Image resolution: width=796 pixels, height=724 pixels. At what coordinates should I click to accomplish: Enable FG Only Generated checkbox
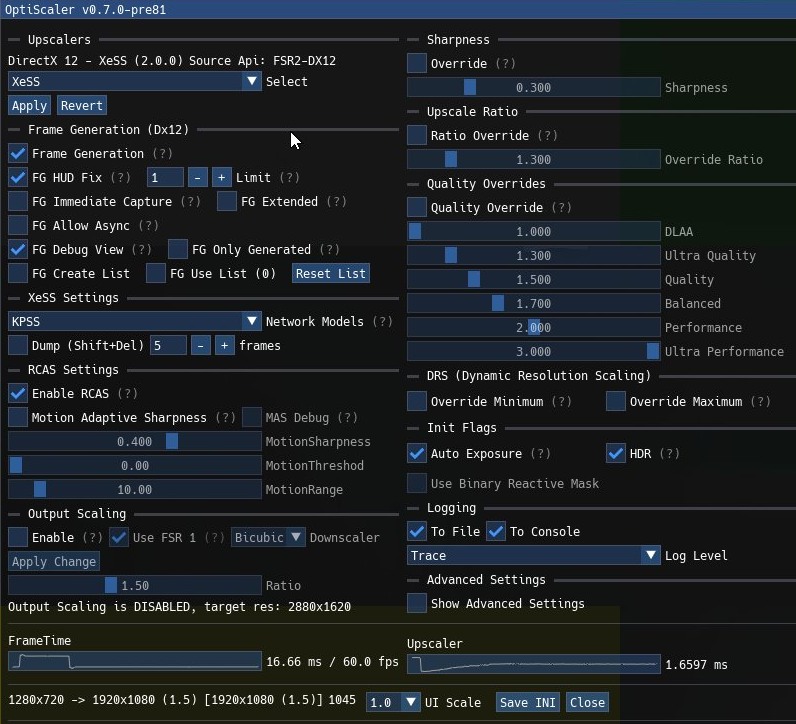click(178, 250)
